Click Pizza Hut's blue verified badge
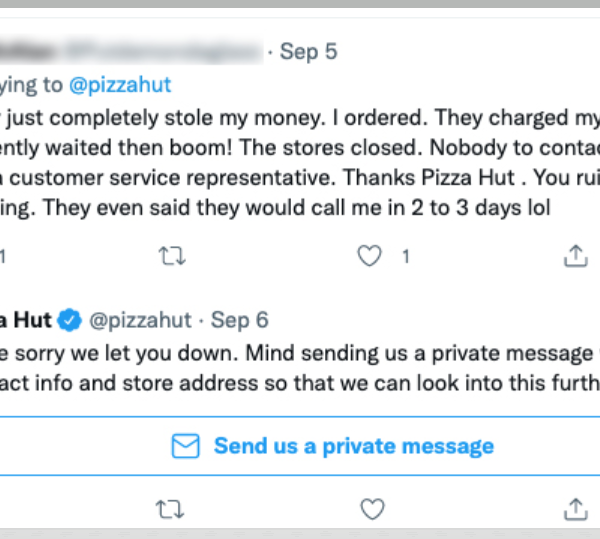The width and height of the screenshot is (600, 539). click(69, 320)
